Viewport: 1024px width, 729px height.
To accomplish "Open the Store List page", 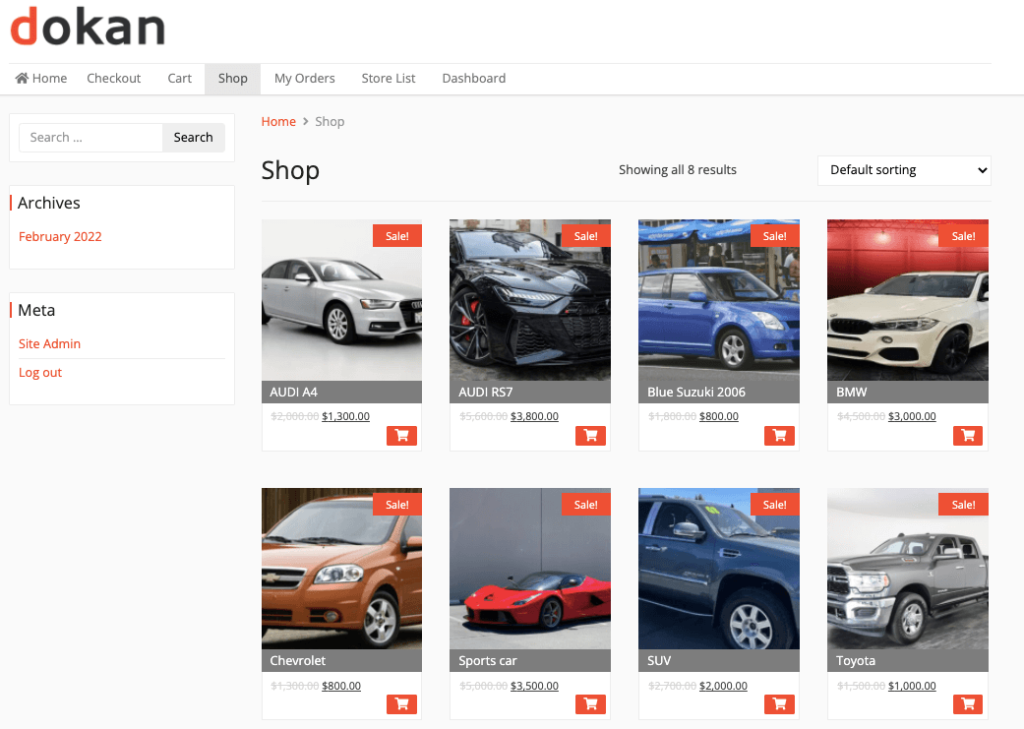I will (389, 78).
